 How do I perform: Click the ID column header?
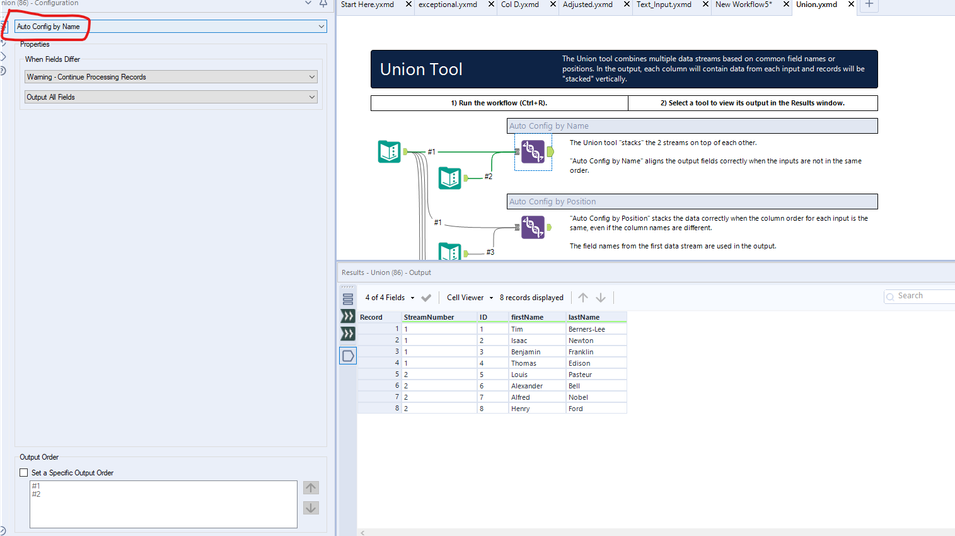493,317
